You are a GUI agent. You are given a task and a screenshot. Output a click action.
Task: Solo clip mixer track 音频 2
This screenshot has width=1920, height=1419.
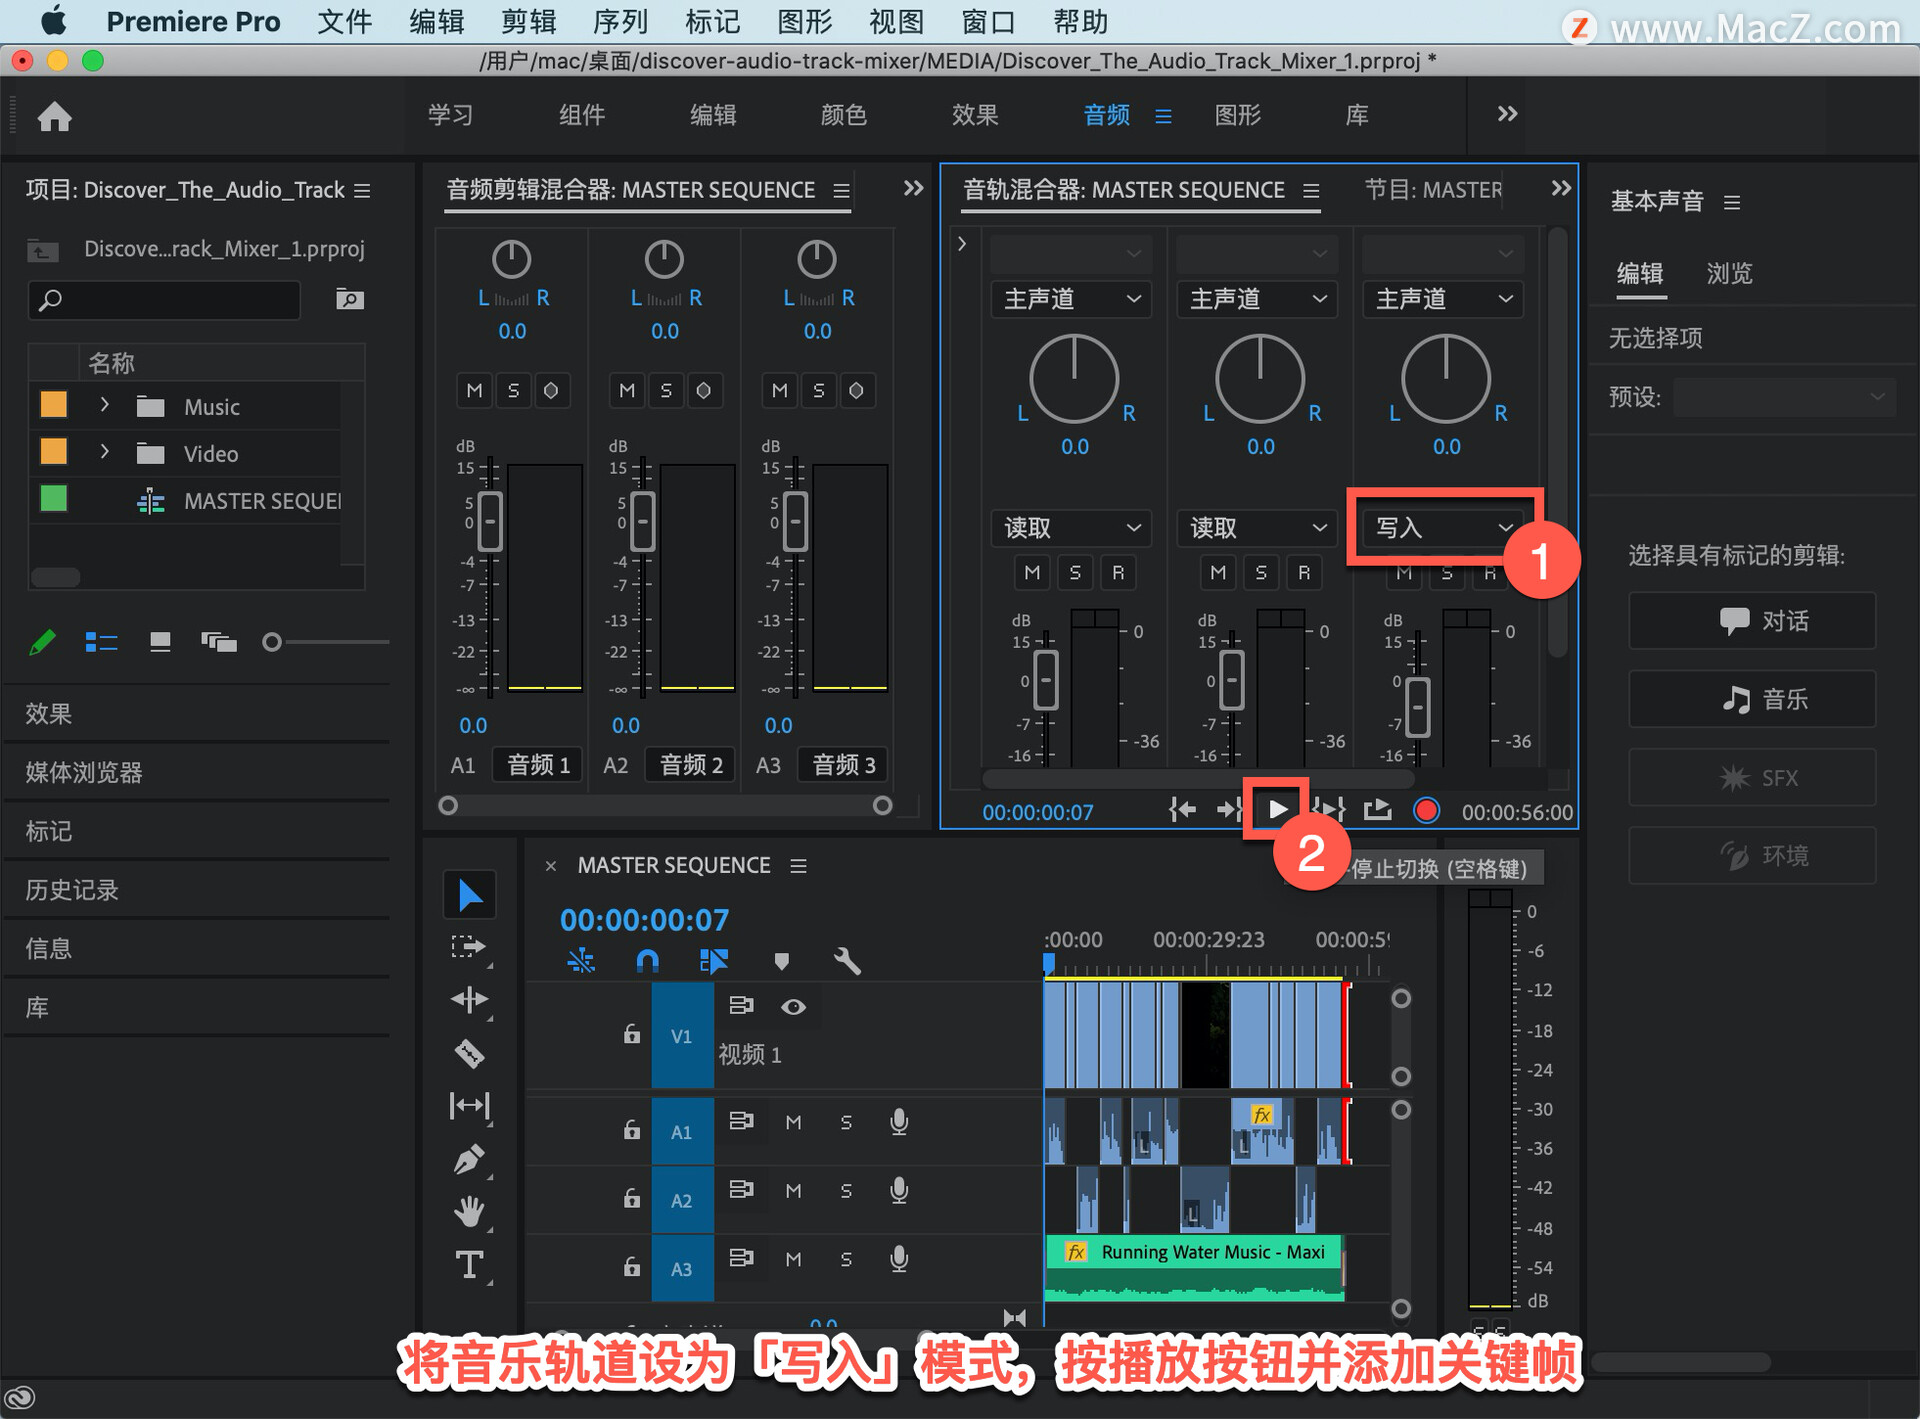click(x=666, y=390)
